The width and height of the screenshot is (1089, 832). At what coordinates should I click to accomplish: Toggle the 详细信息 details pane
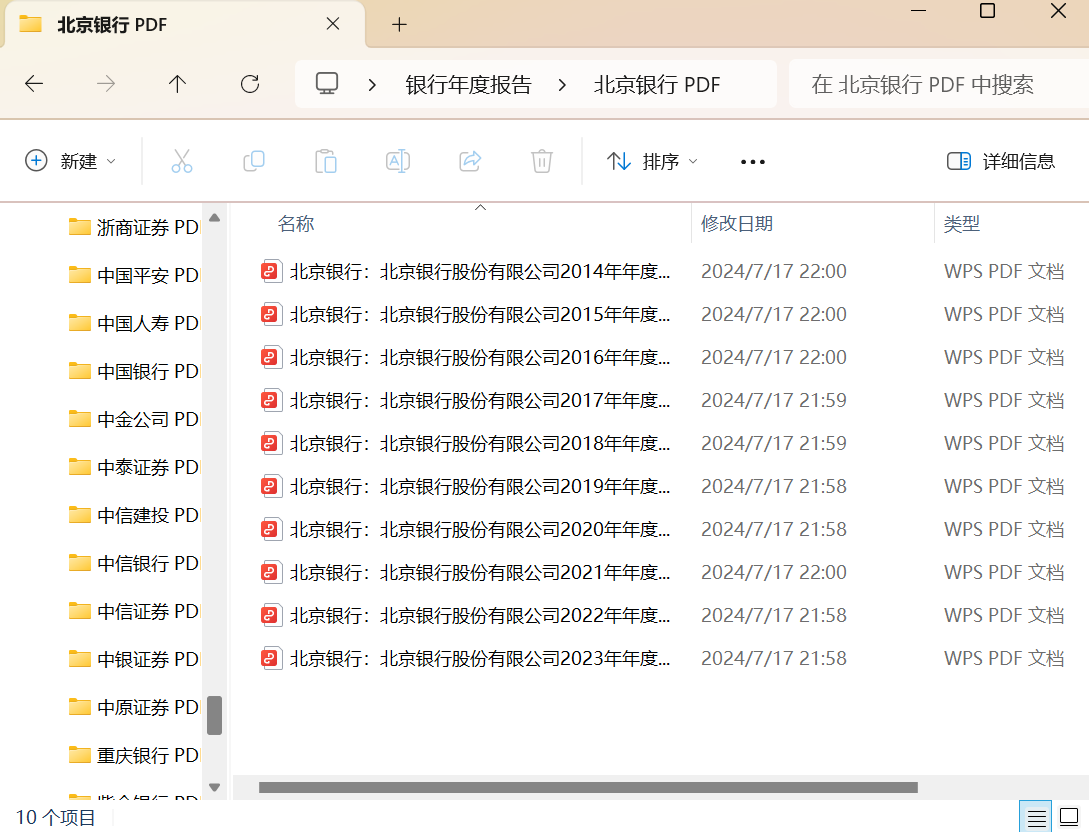click(x=1001, y=161)
